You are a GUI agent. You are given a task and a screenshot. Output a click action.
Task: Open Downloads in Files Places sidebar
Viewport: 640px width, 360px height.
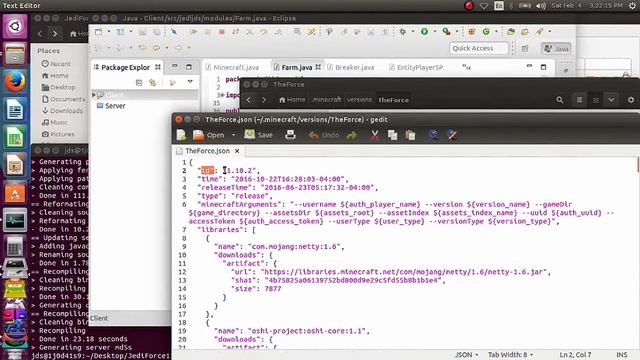[x=62, y=111]
